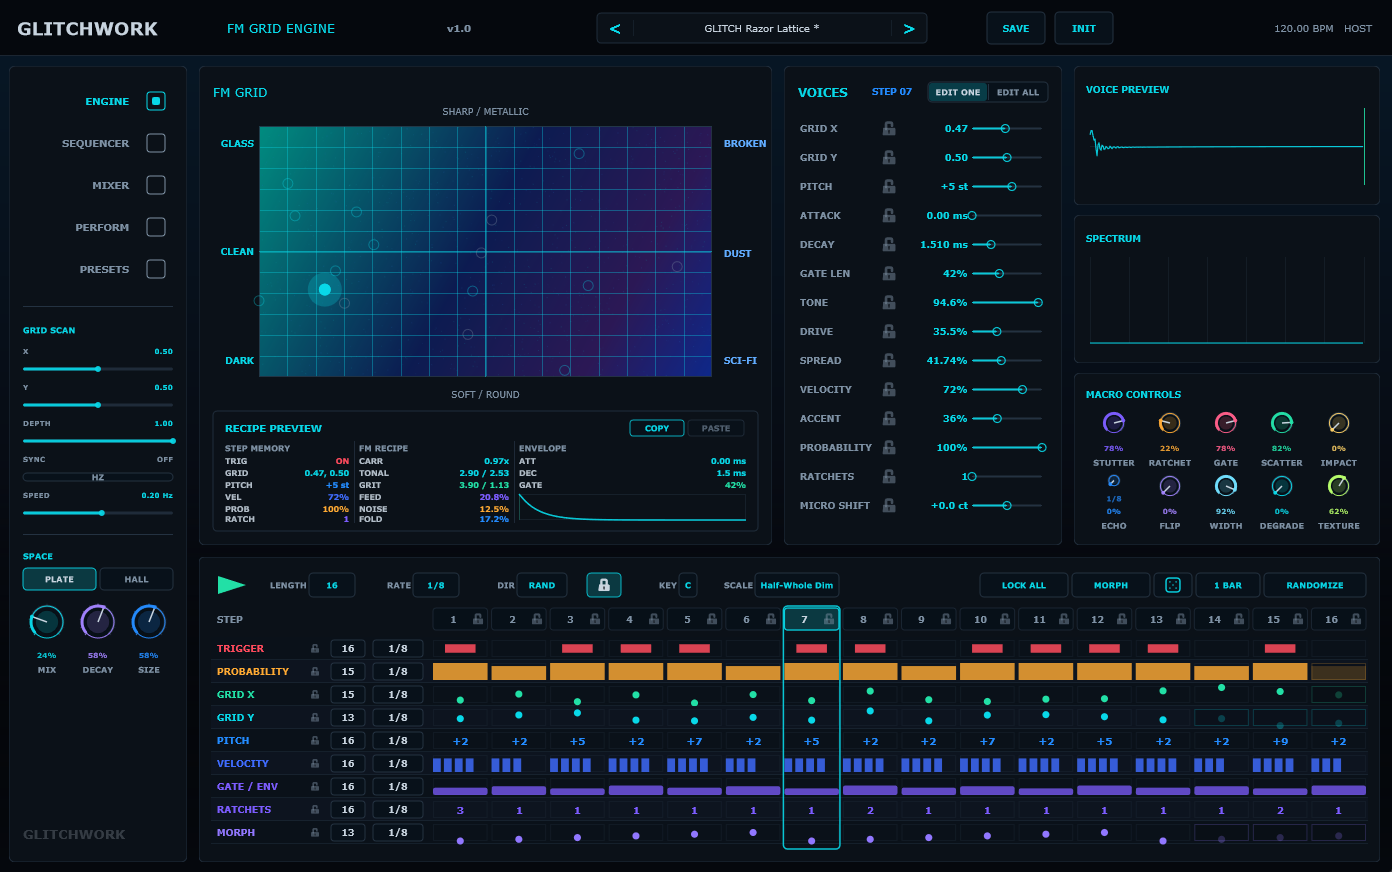This screenshot has height=872, width=1392.
Task: Open the SCALE Half-Whole Dim dropdown
Action: tap(797, 585)
